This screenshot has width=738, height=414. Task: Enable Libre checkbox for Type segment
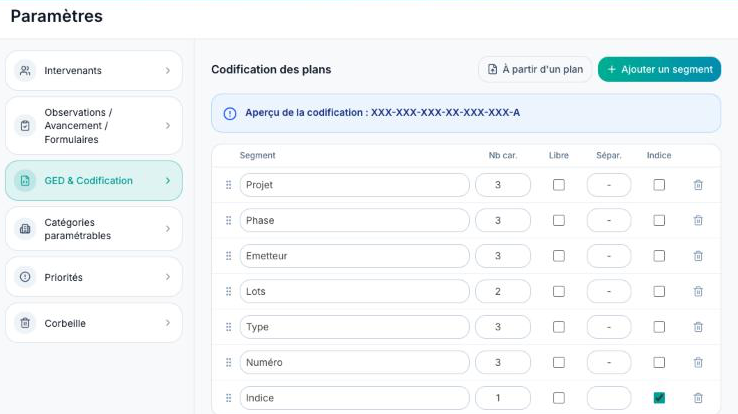(559, 327)
